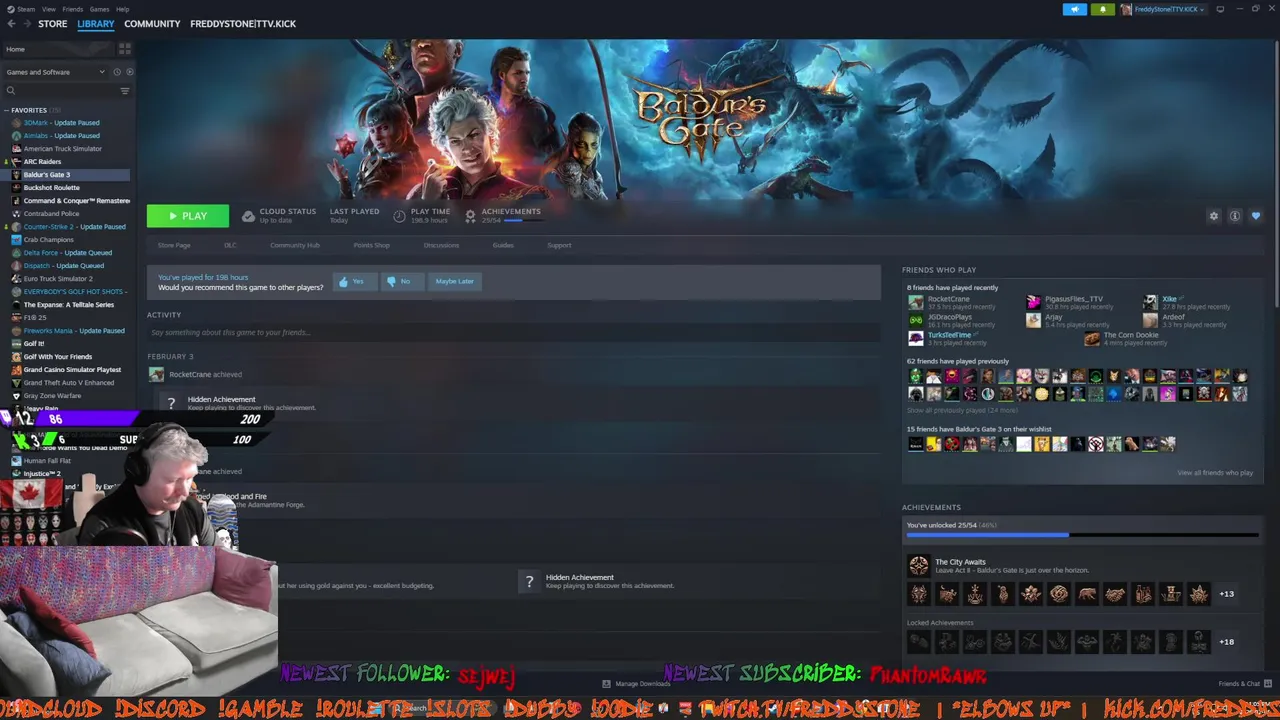Open the FreddyStone|TTV.KICK account dropdown

(x=1164, y=9)
